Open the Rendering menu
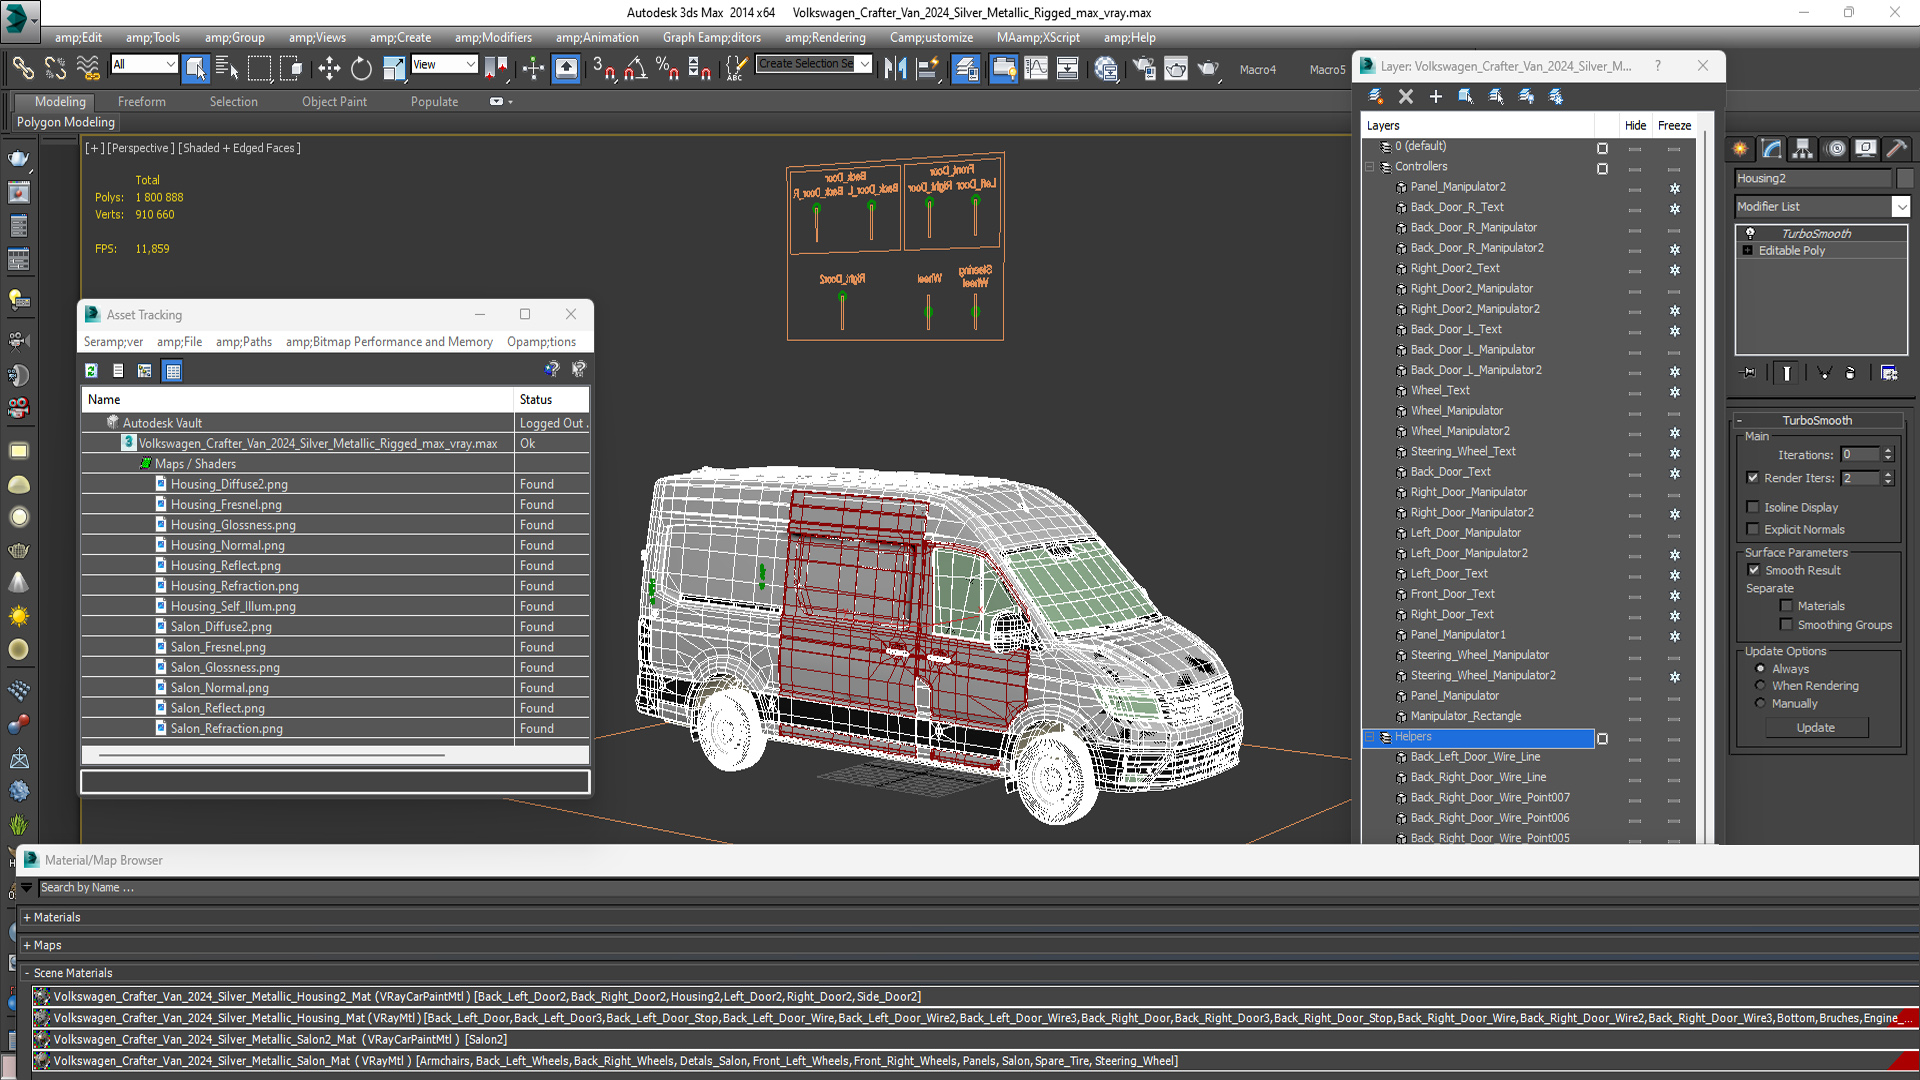Screen dimensions: 1920x1080 pyautogui.click(x=825, y=37)
